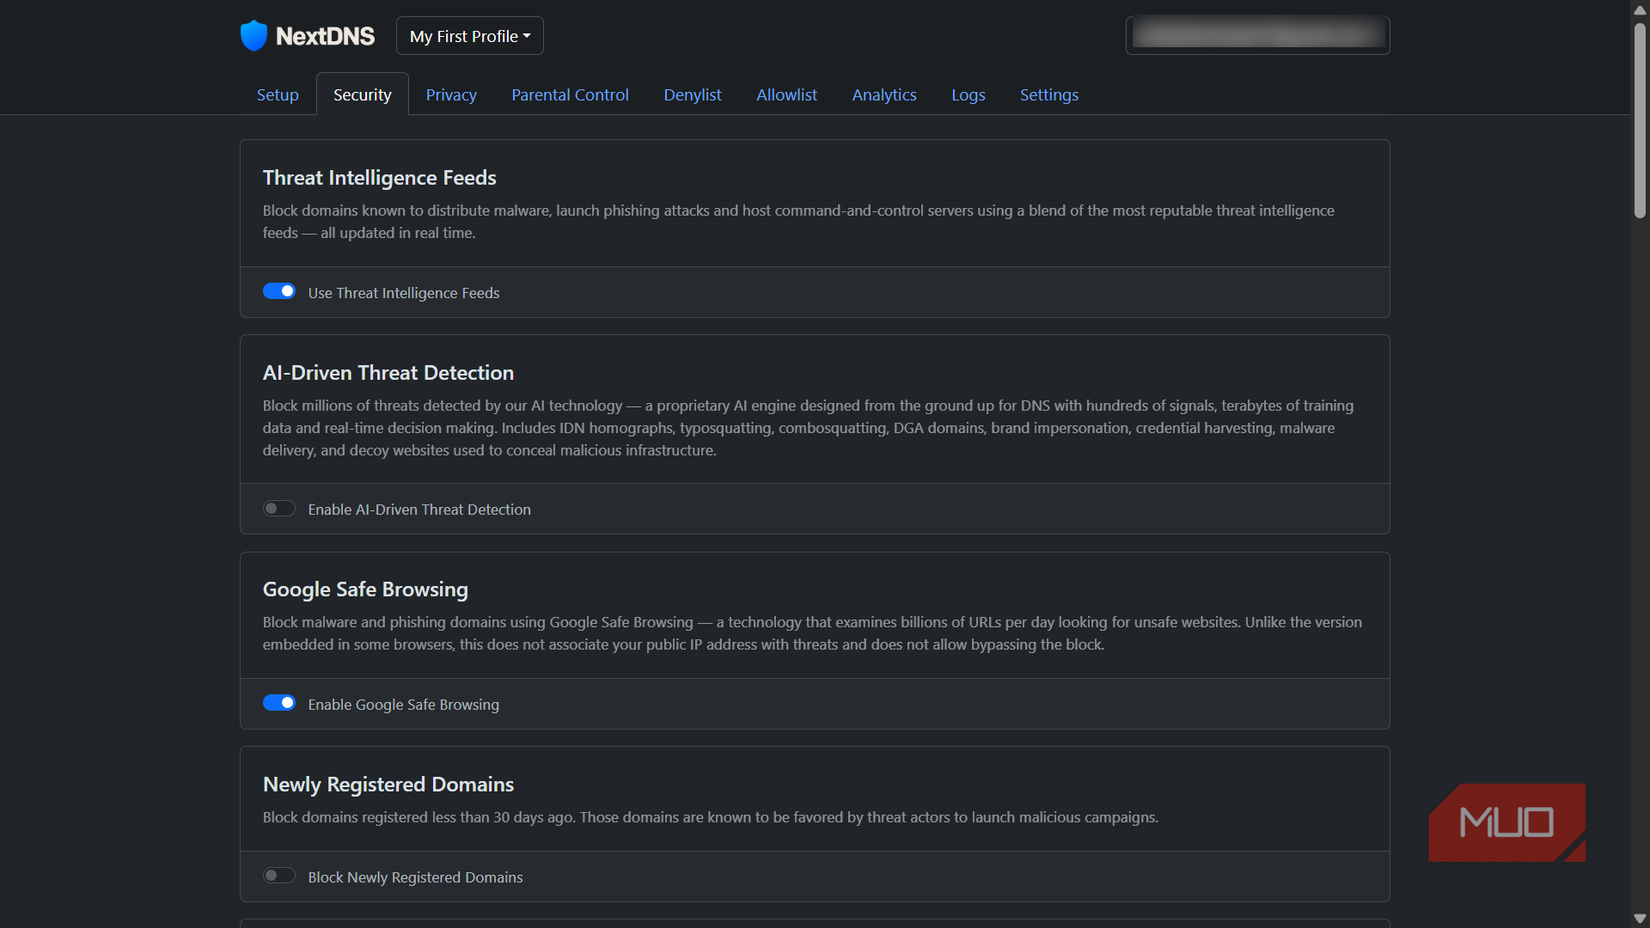This screenshot has width=1650, height=928.
Task: Turn on the Block Newly Registered Domains toggle
Action: coord(279,875)
